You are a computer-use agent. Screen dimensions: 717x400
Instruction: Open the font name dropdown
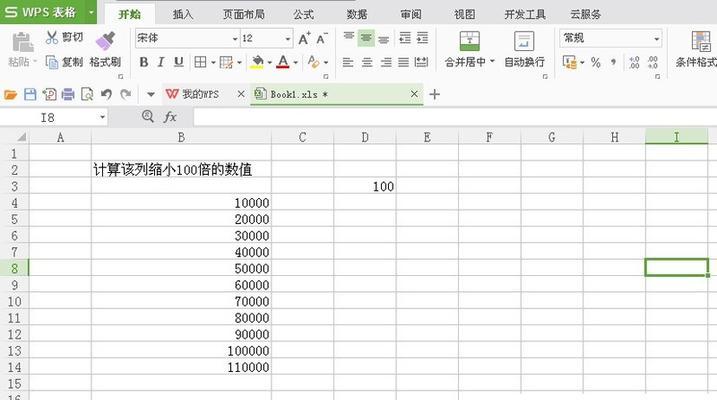(235, 39)
